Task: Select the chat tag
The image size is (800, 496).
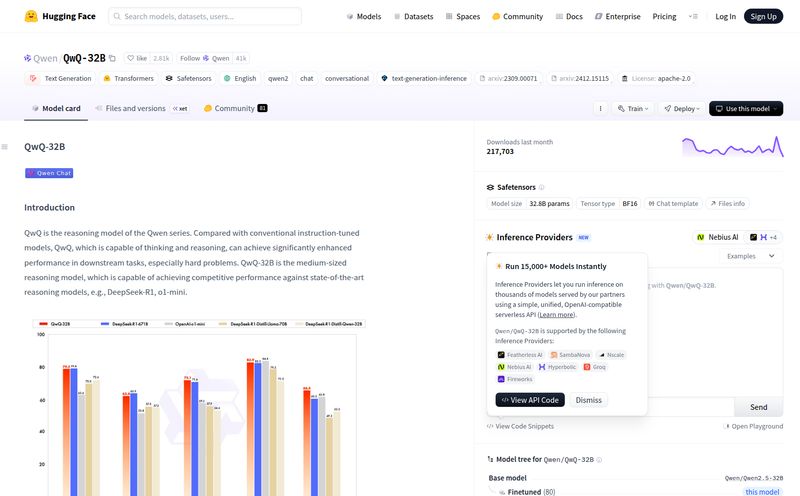Action: point(307,79)
